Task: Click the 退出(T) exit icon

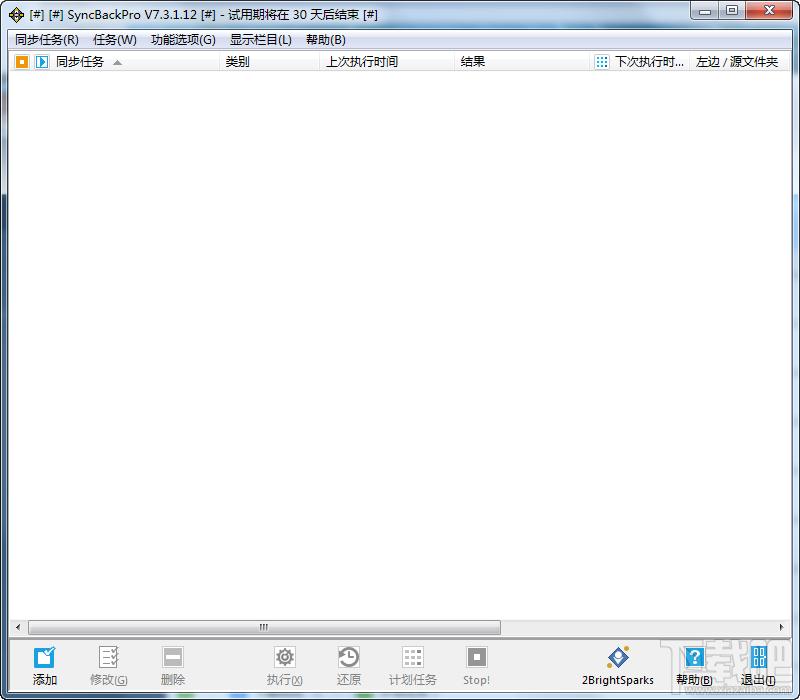Action: coord(759,657)
